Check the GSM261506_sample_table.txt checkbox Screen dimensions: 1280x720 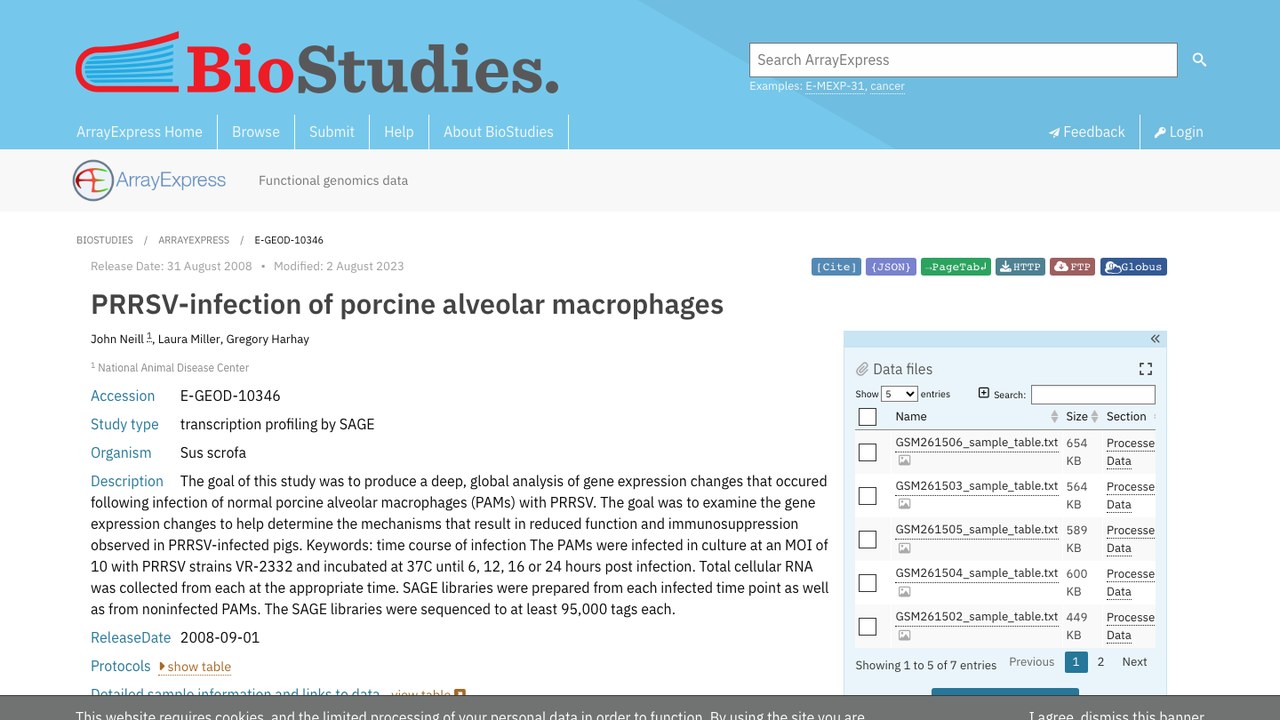tap(867, 452)
